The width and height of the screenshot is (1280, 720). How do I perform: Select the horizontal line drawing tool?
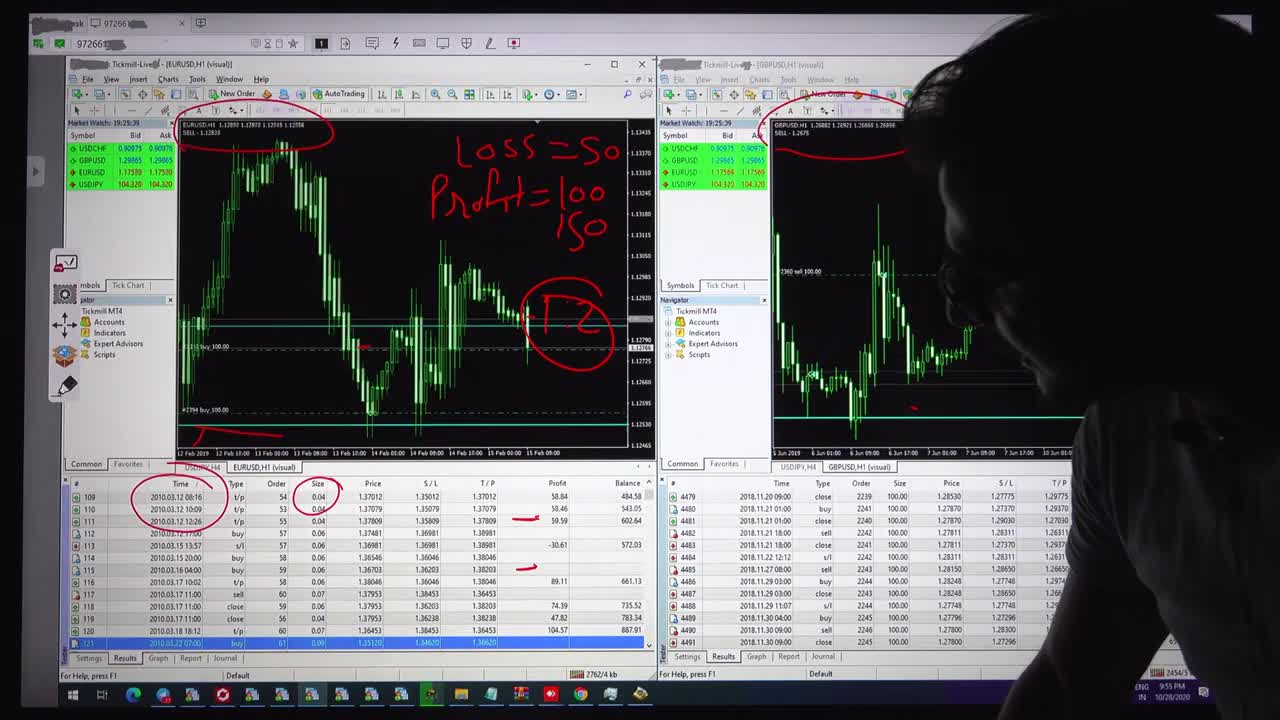pos(131,110)
